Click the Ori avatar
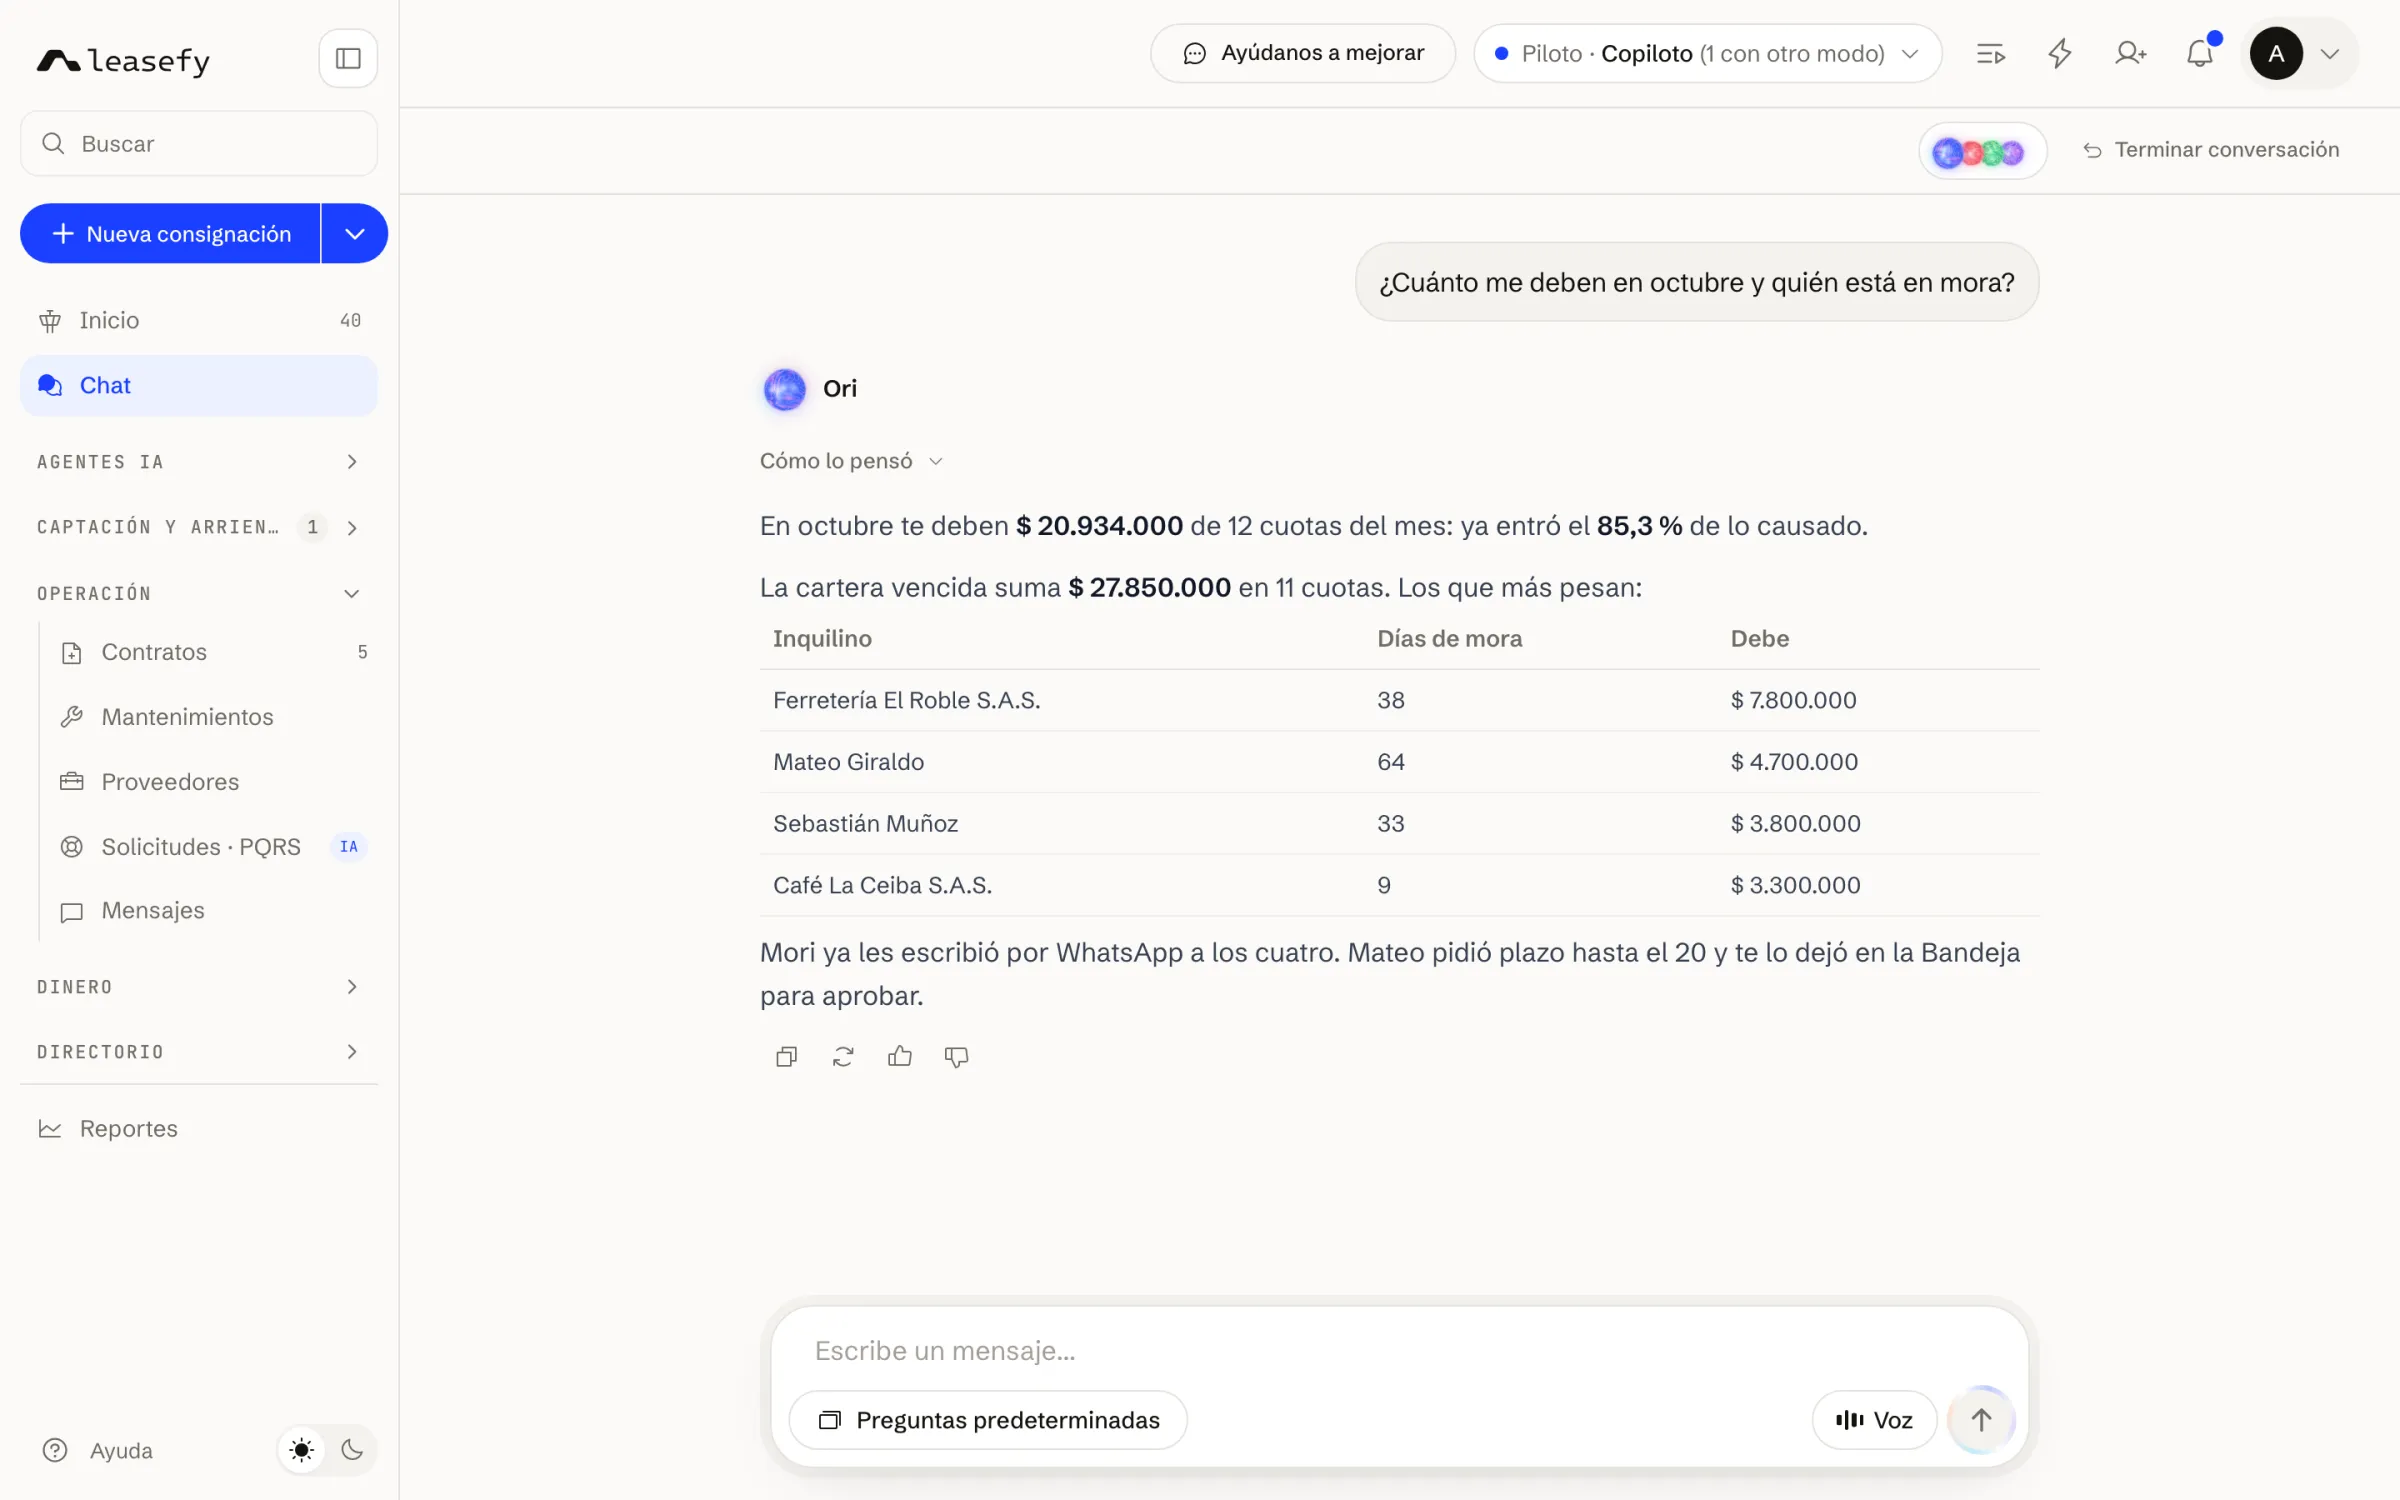Viewport: 2400px width, 1500px height. tap(785, 389)
